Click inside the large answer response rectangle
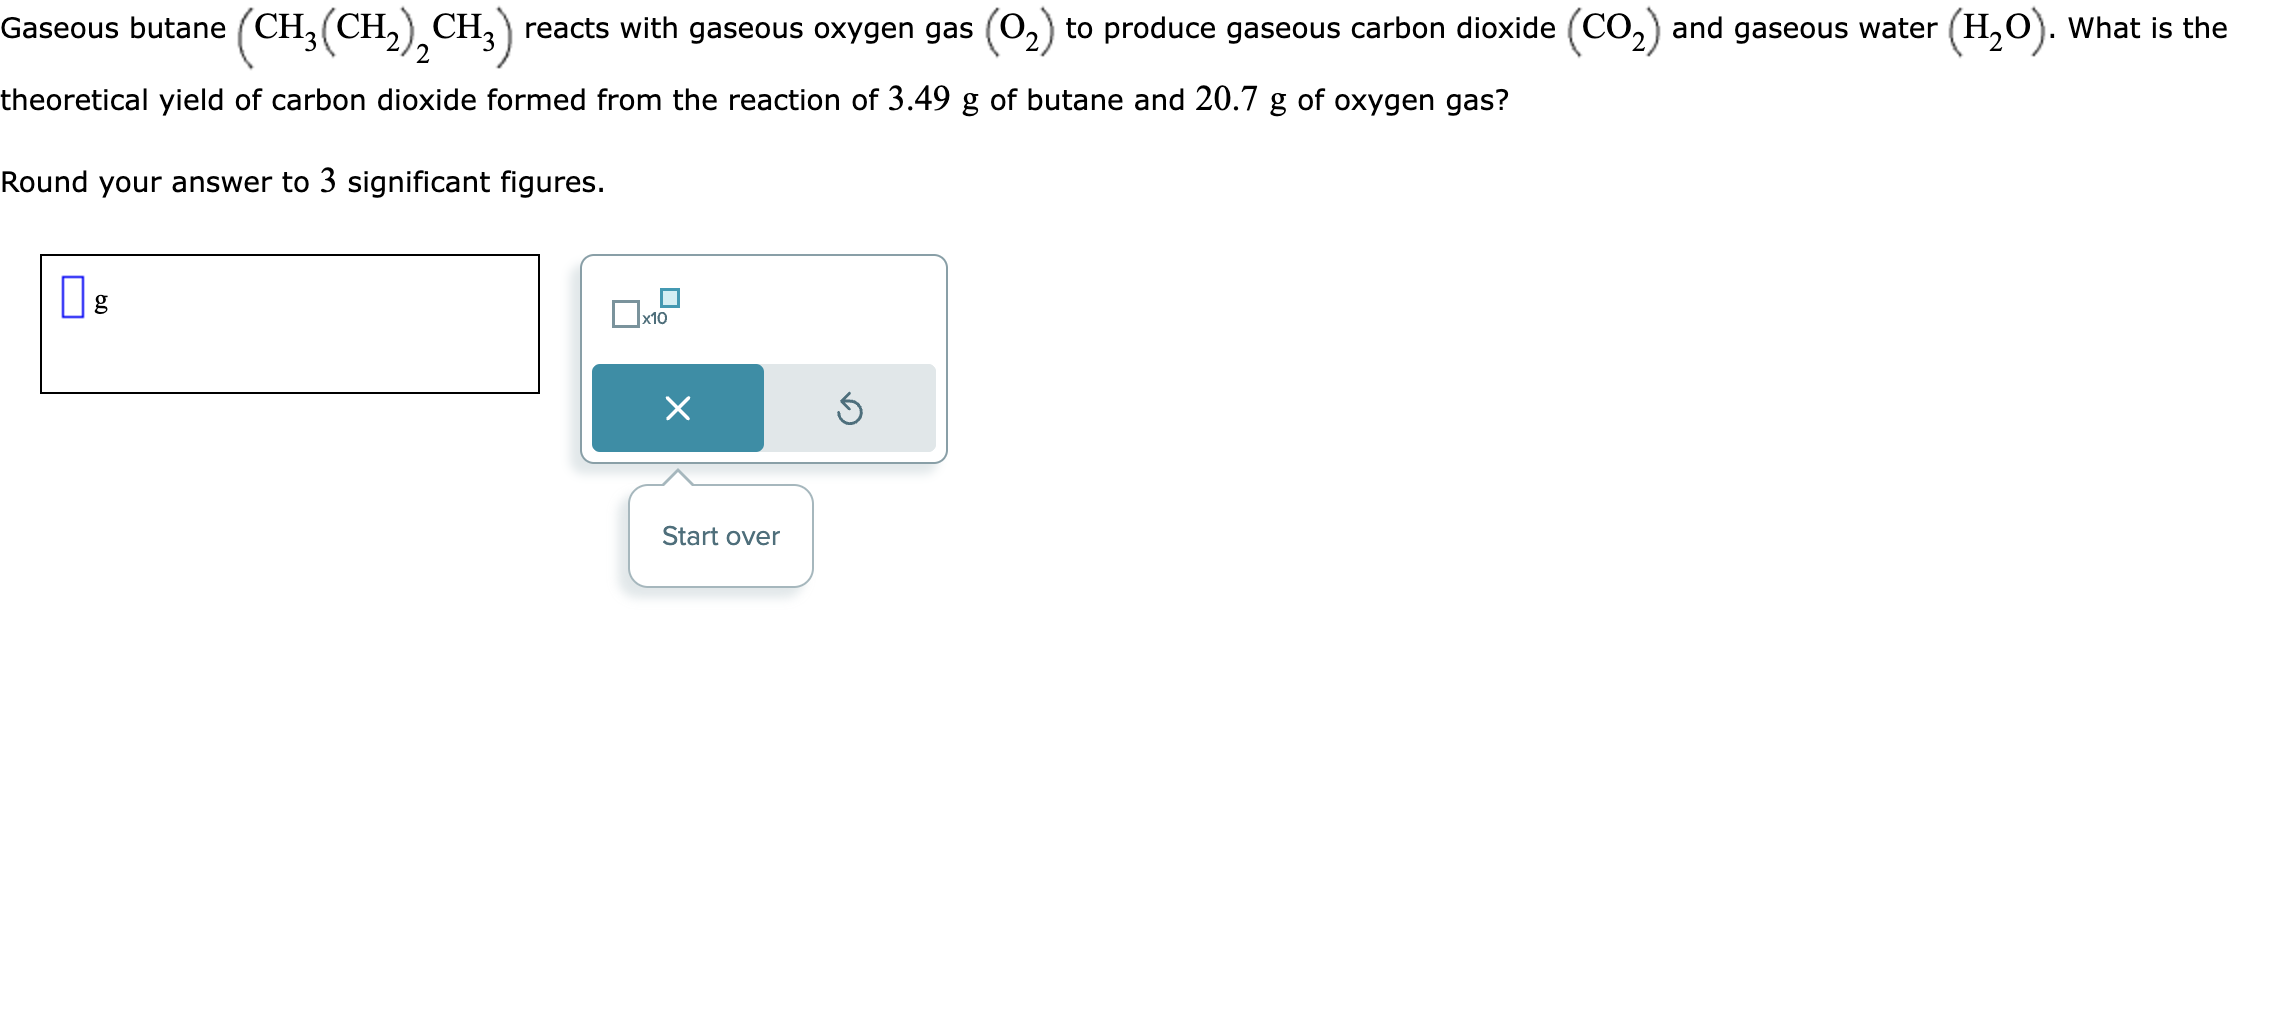 click(x=290, y=322)
